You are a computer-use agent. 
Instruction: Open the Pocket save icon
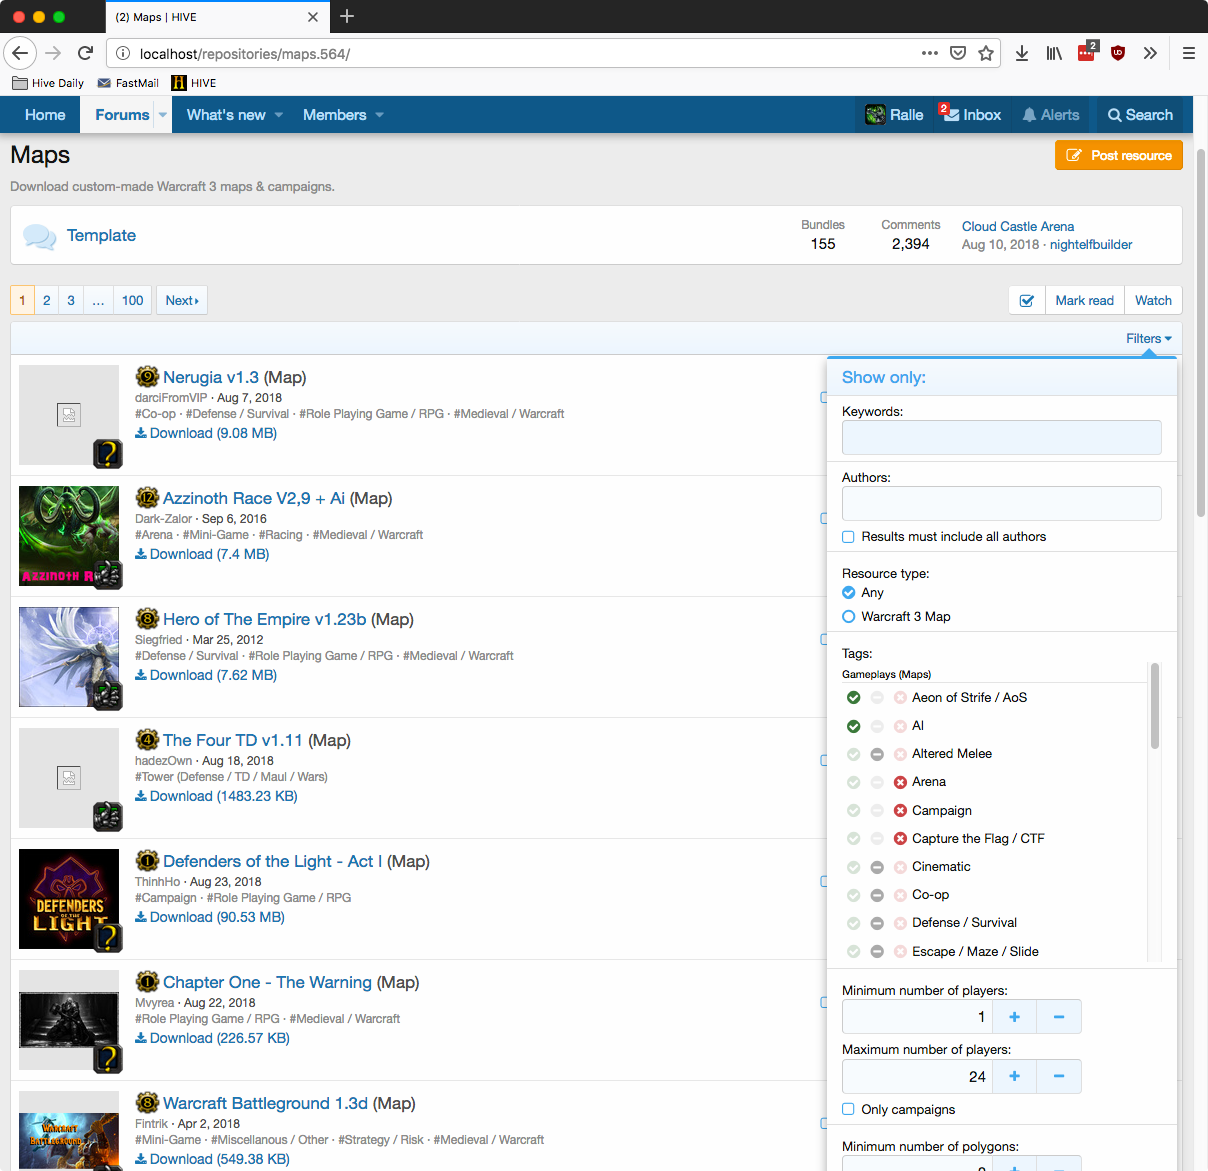click(958, 53)
